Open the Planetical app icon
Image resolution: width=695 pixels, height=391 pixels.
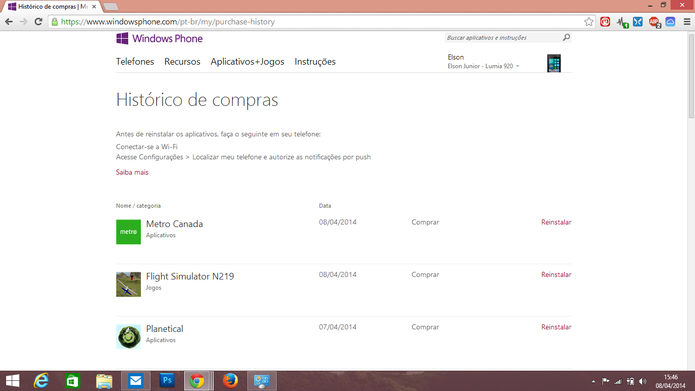pos(129,336)
